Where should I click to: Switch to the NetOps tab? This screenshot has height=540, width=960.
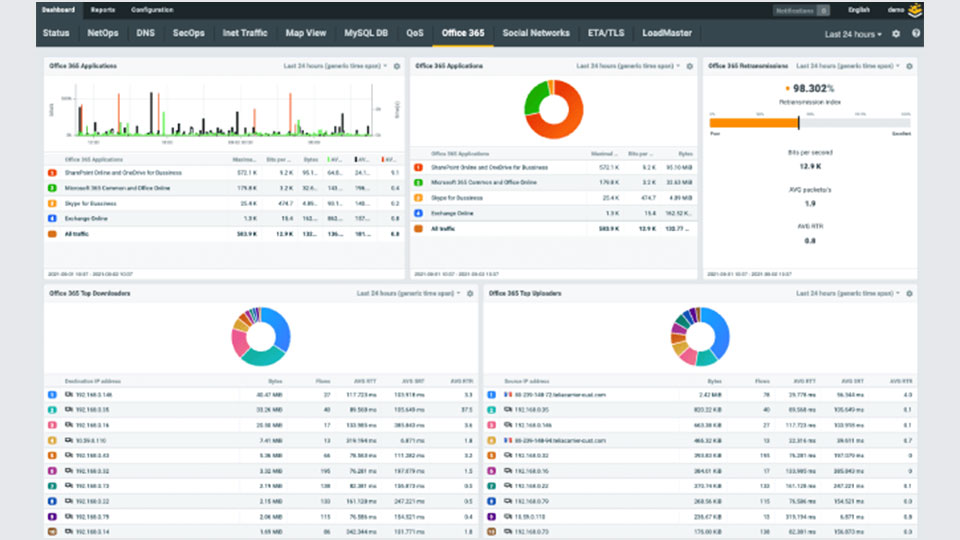(103, 33)
